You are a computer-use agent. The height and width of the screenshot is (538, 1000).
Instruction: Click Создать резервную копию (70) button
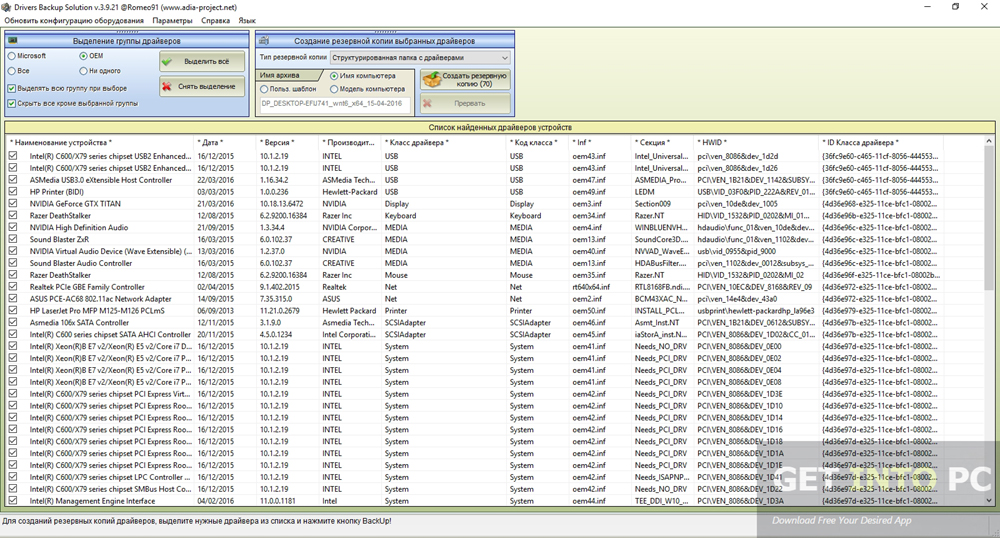(x=465, y=80)
